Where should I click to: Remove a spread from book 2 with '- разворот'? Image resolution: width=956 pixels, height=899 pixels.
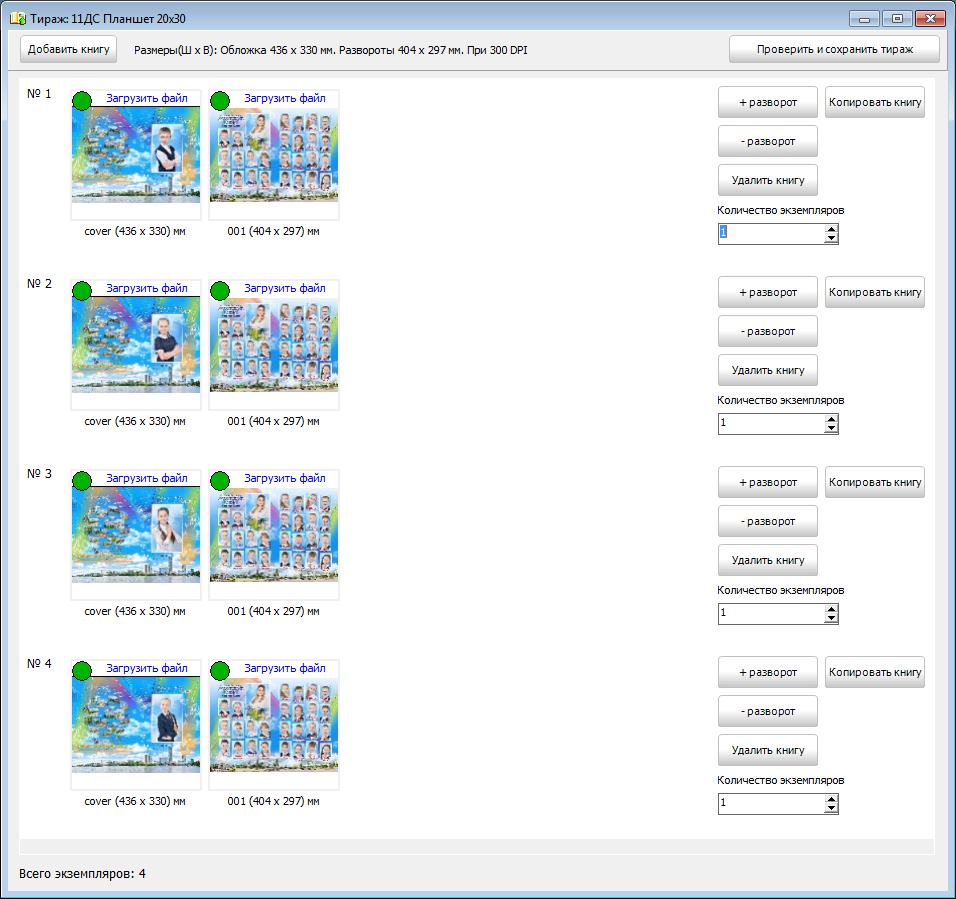point(767,331)
